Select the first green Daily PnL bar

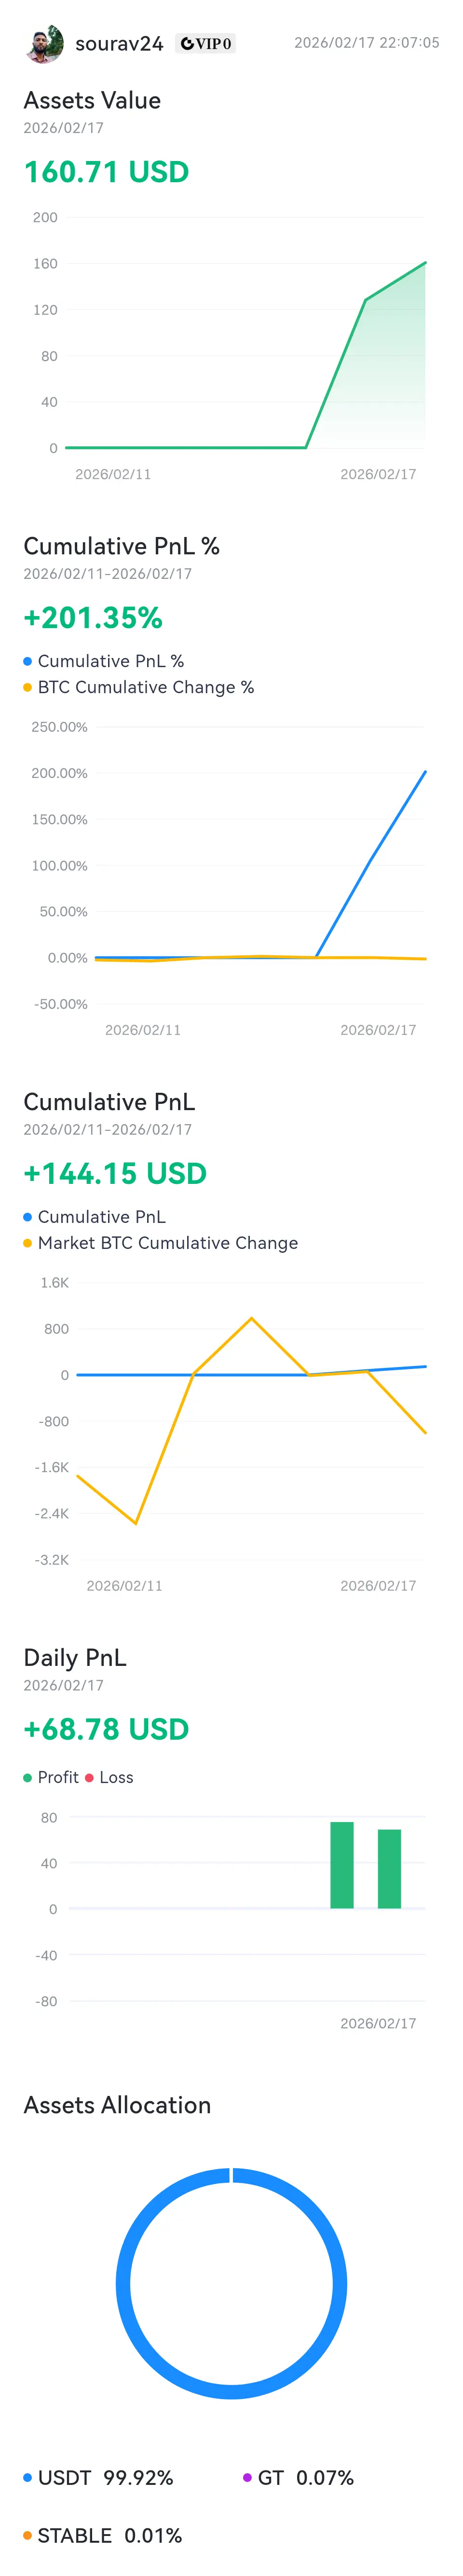(342, 1865)
